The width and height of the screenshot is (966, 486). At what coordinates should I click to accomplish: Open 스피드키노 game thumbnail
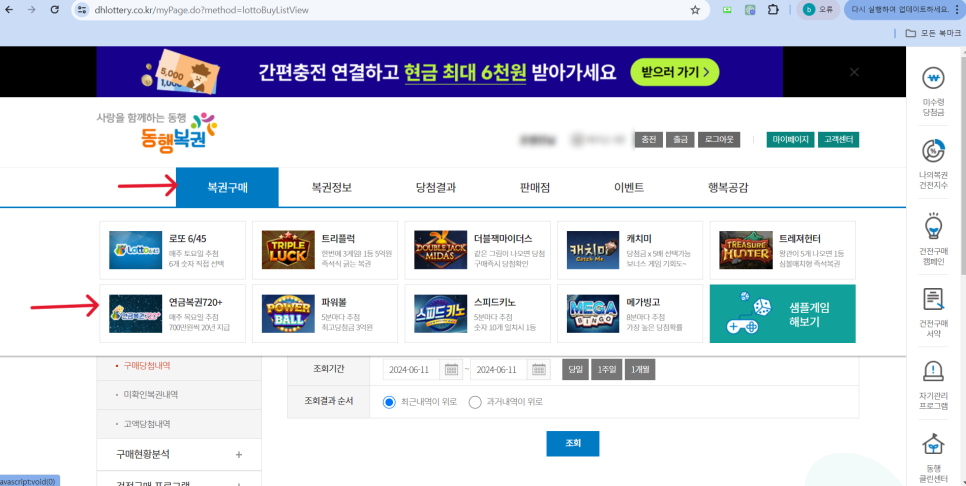440,314
